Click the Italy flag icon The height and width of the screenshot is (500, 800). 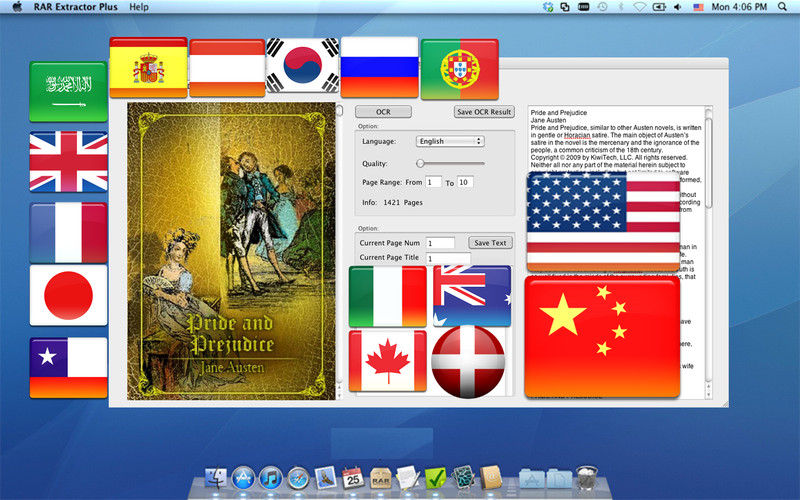(x=388, y=296)
